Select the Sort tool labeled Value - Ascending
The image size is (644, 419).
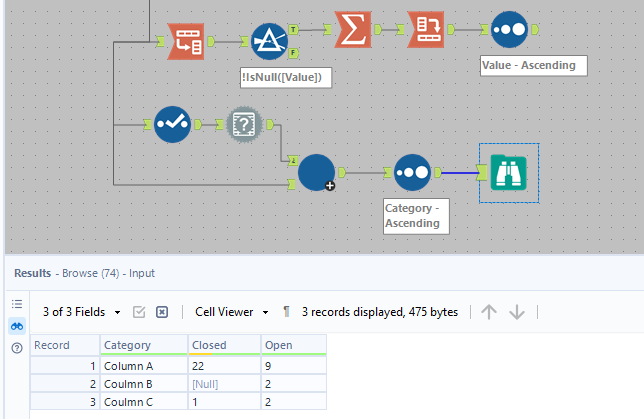click(509, 30)
